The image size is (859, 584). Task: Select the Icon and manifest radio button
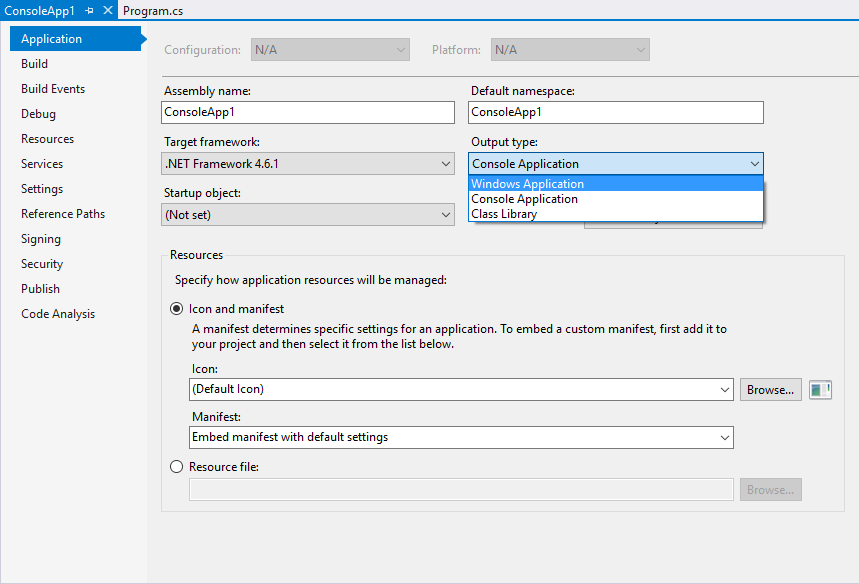tap(177, 310)
